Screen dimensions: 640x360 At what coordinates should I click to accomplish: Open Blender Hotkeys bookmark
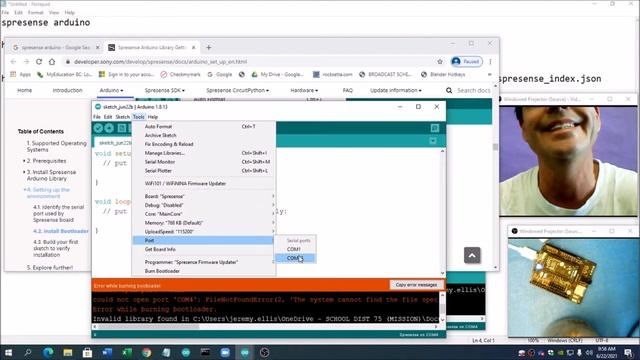coord(443,74)
